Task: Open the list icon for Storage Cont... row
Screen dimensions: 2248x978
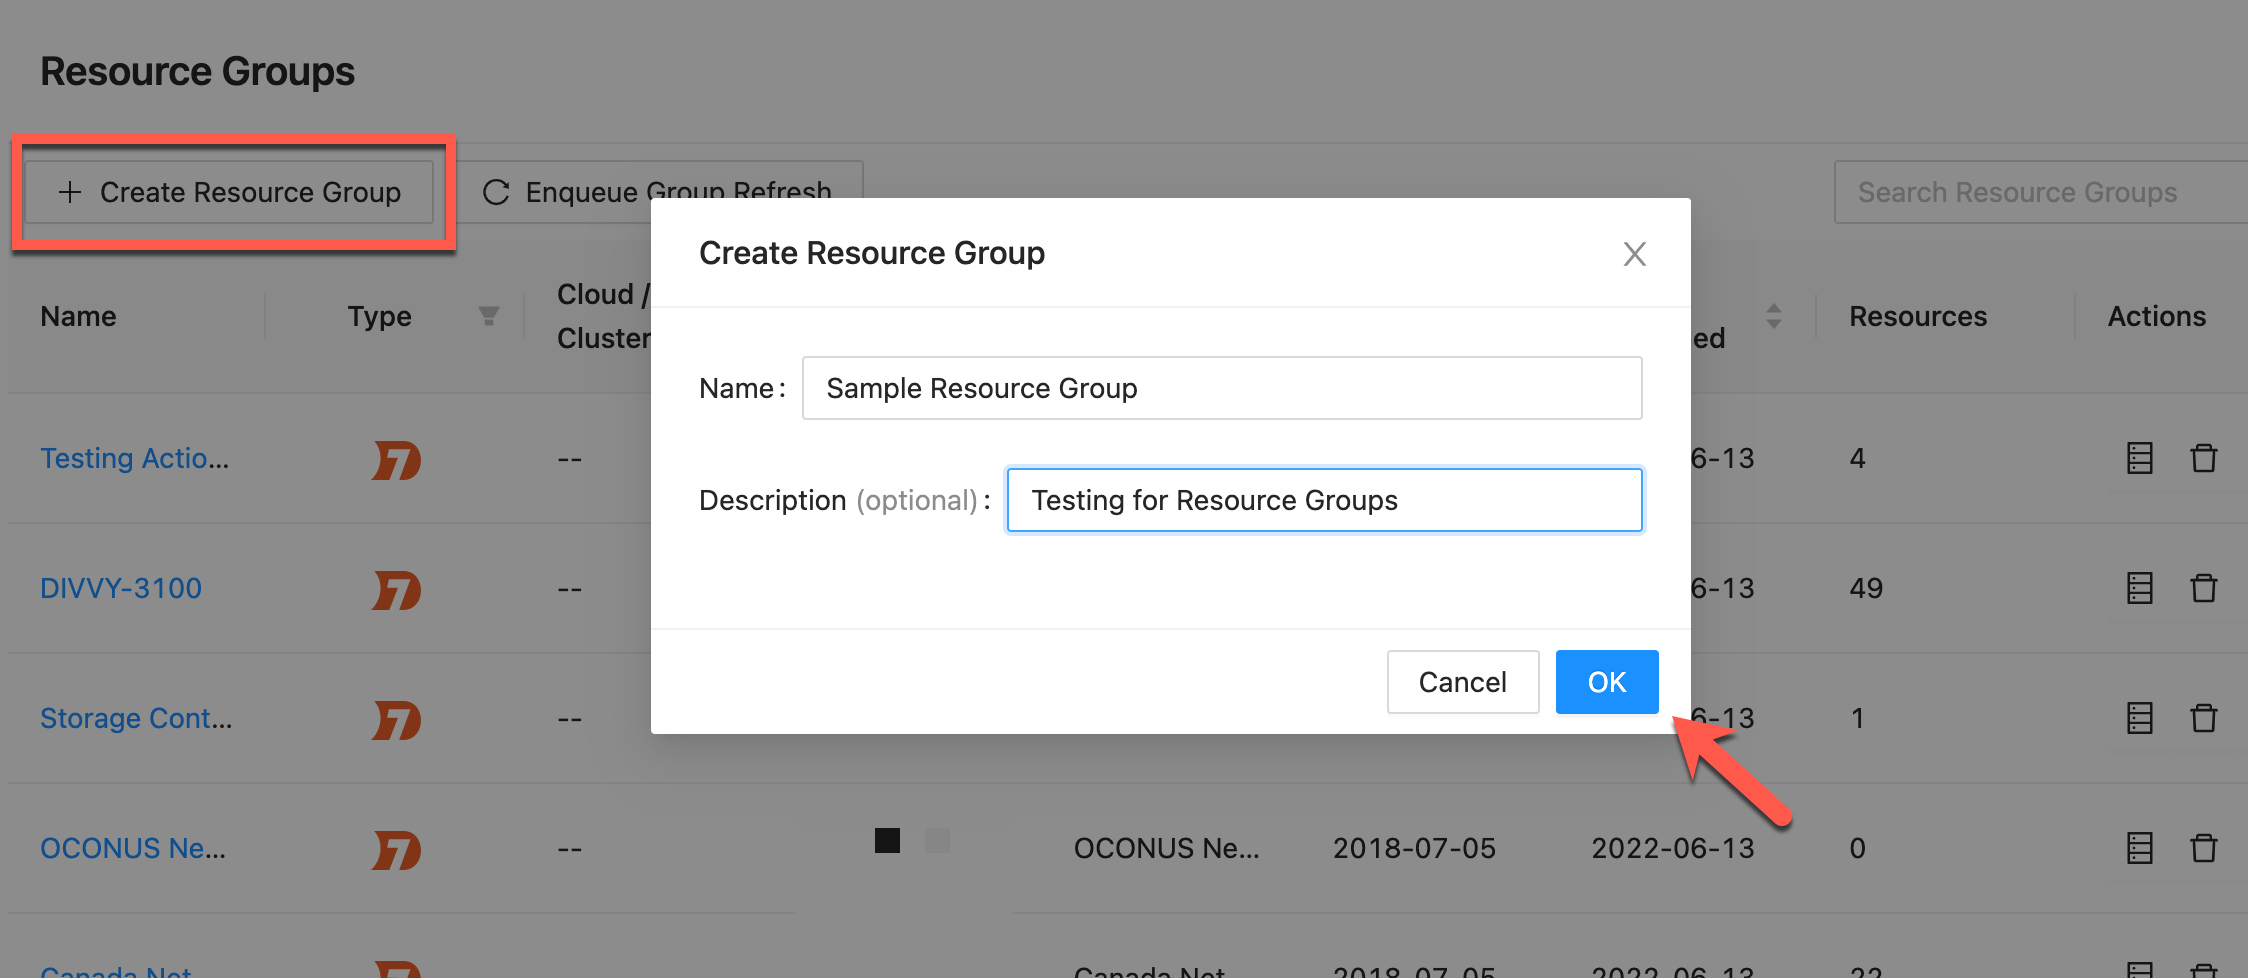Action: pyautogui.click(x=2139, y=718)
